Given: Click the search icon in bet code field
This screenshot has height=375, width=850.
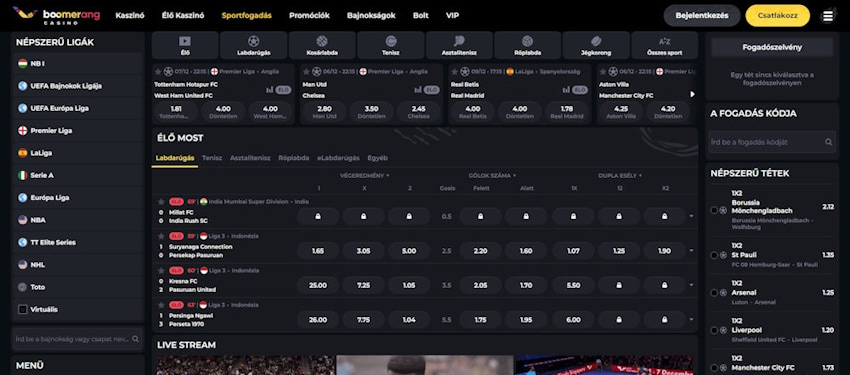Looking at the screenshot, I should [828, 142].
